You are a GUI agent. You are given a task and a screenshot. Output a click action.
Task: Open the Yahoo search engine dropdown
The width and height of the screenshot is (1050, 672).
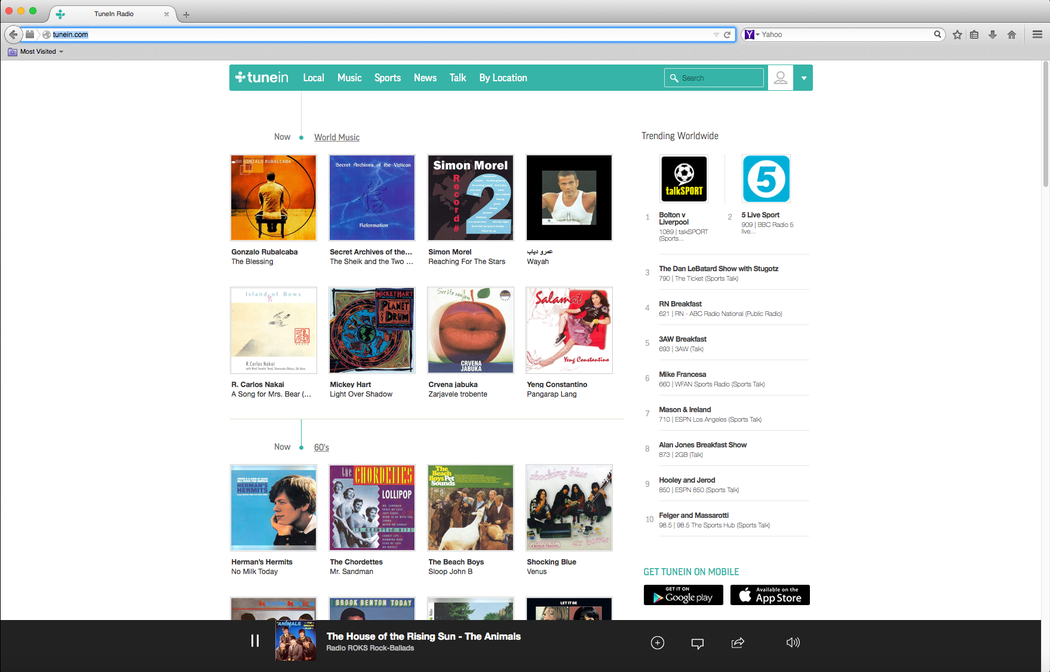pos(751,34)
